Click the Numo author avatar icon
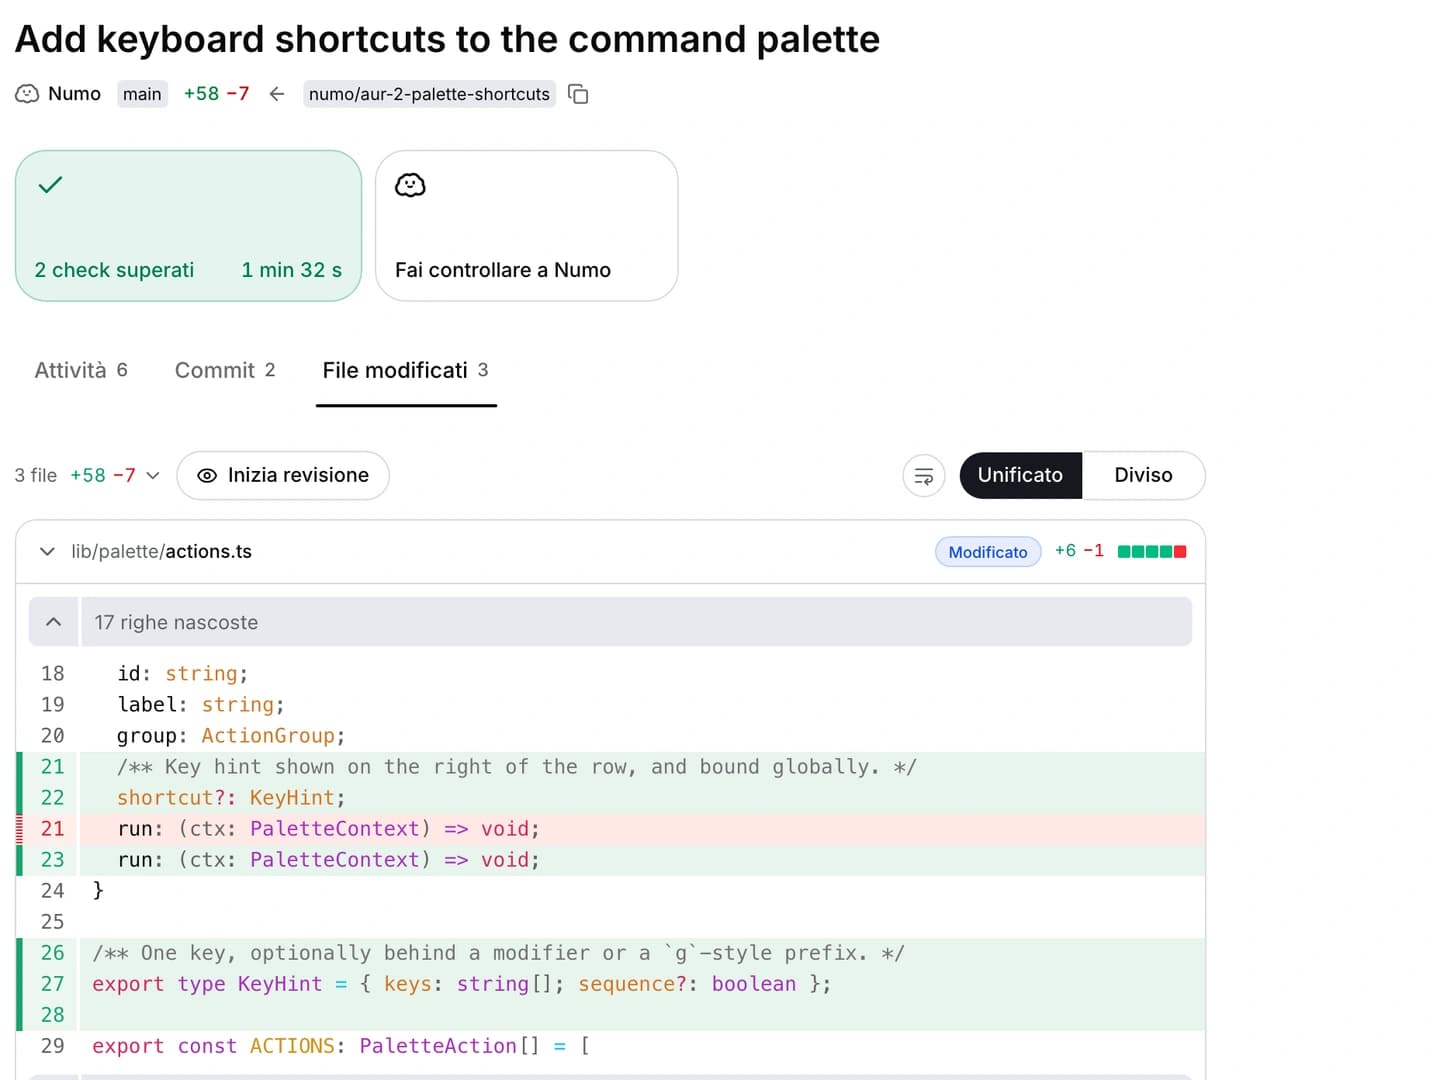 click(x=27, y=94)
